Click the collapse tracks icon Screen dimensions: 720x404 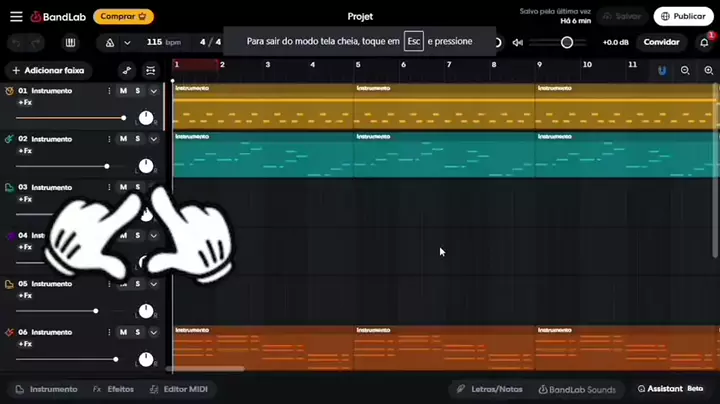[x=150, y=70]
